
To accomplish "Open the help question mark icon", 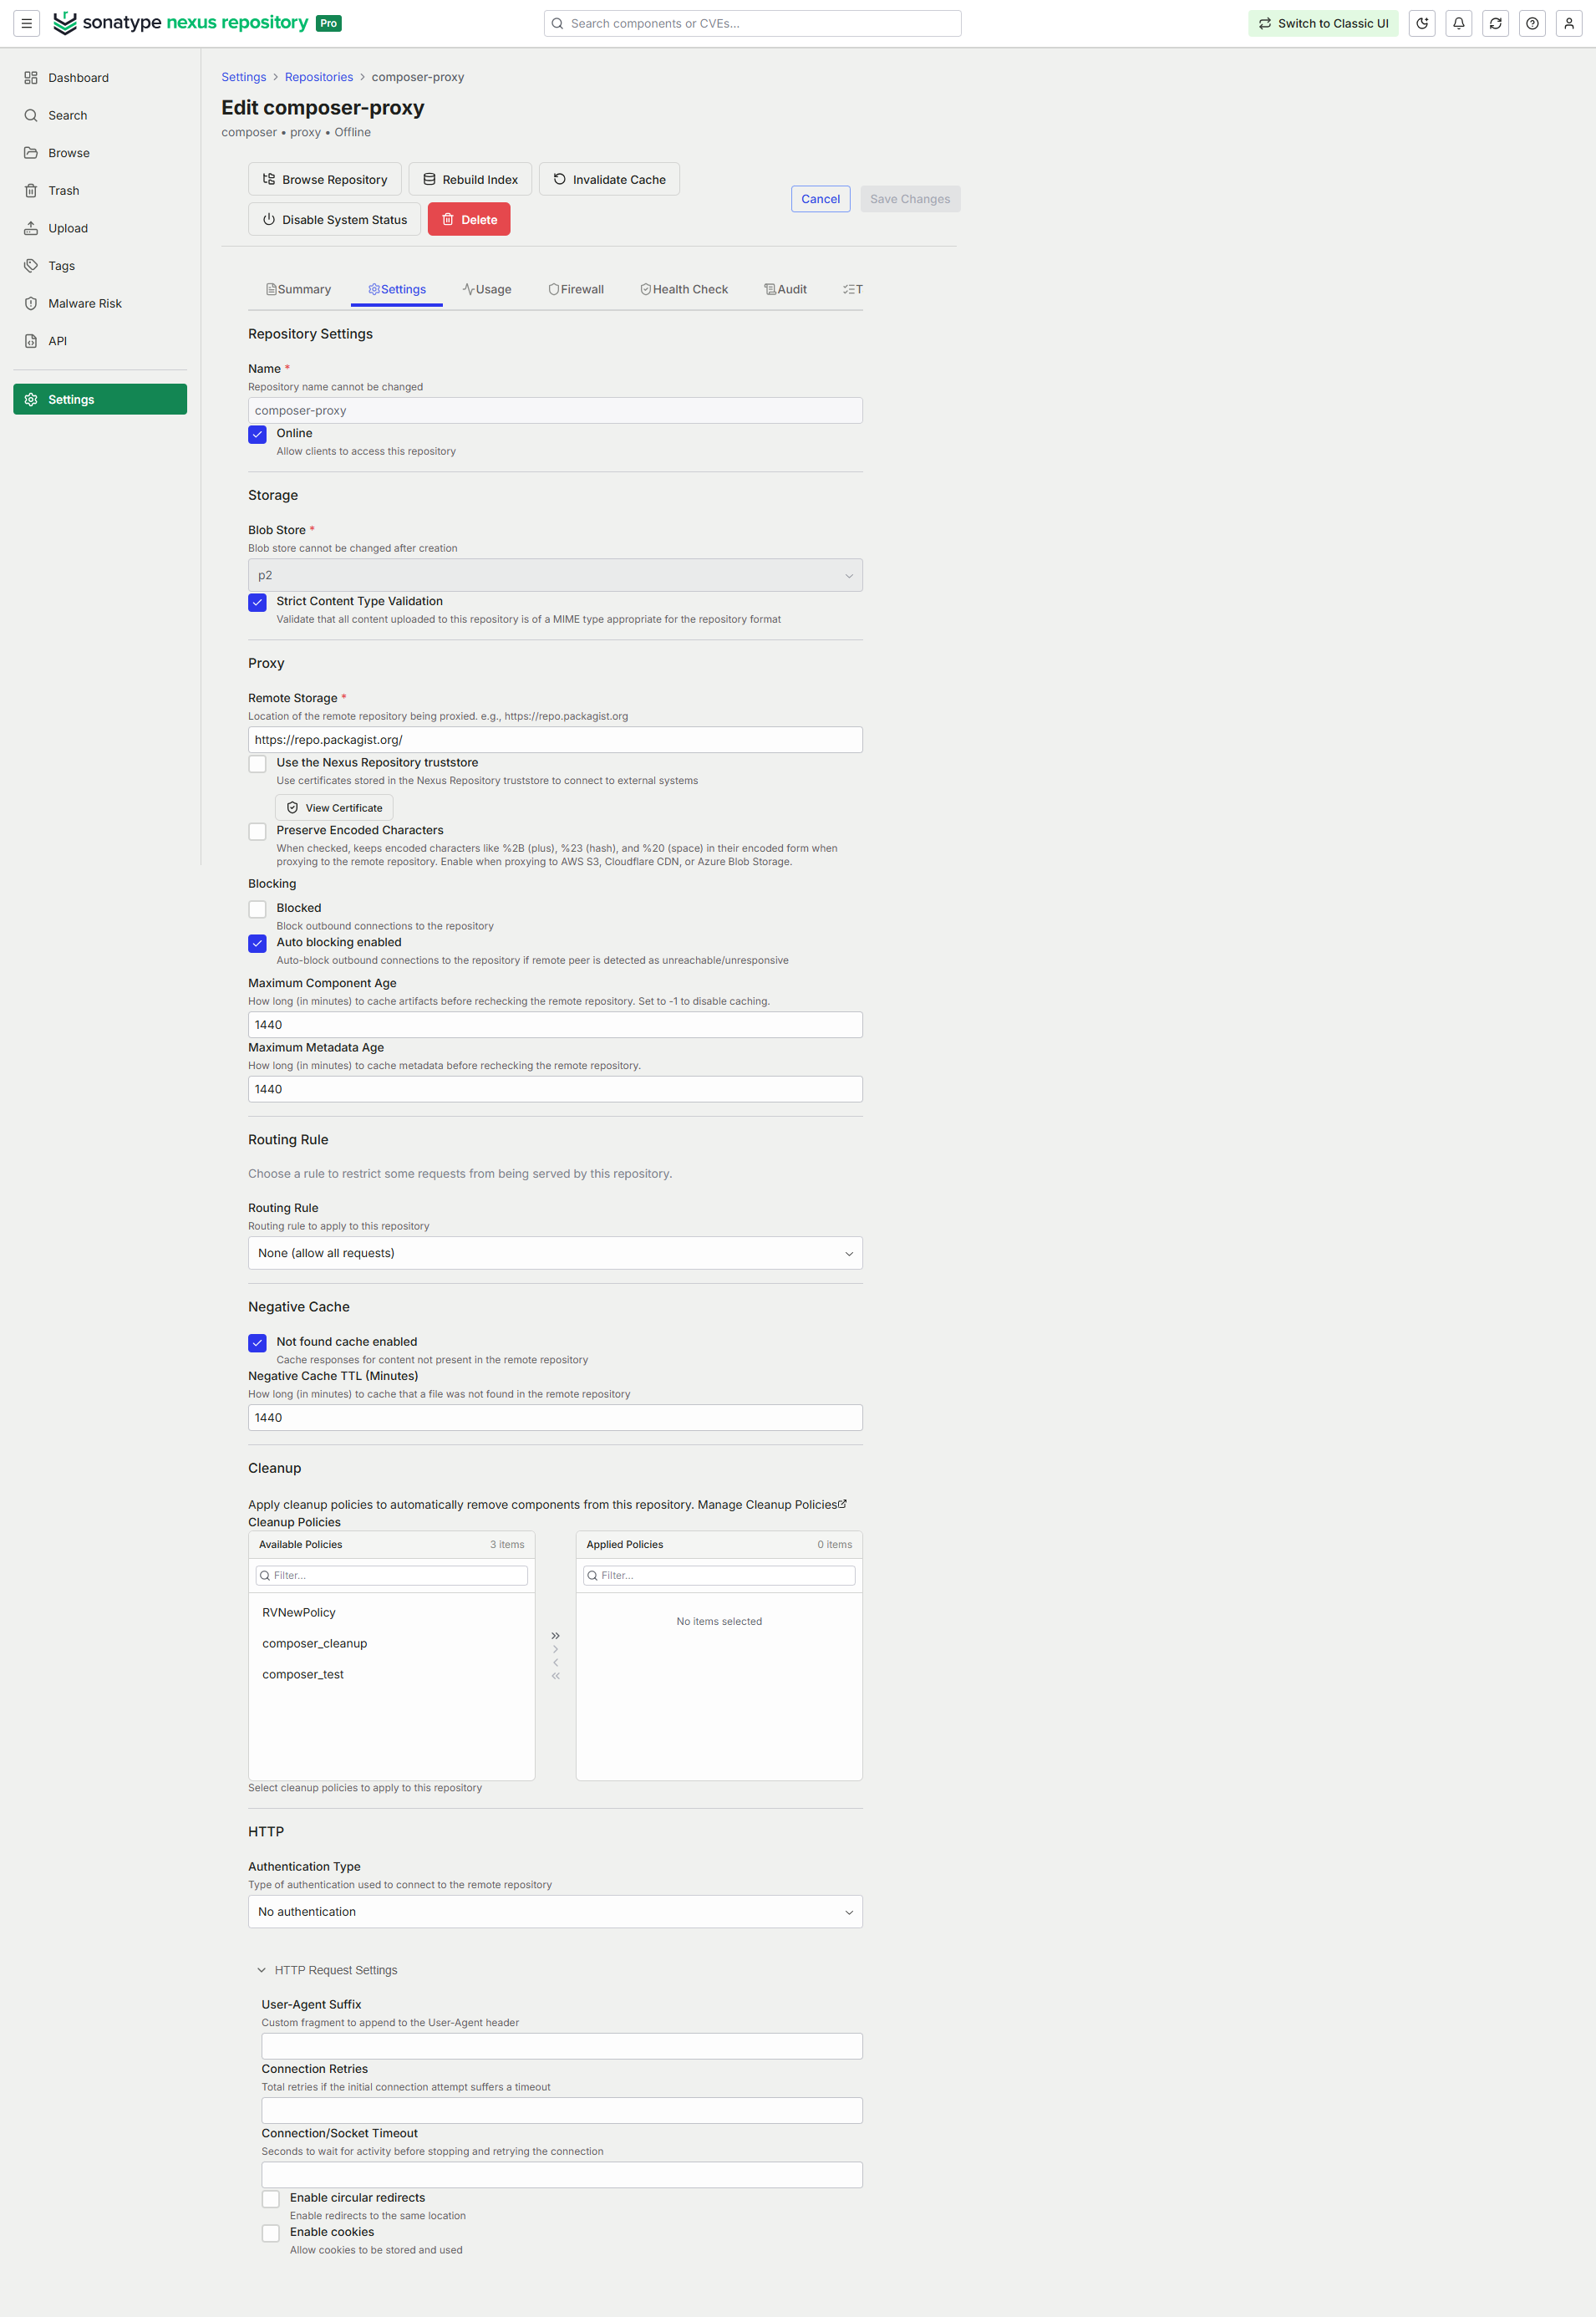I will (1532, 23).
